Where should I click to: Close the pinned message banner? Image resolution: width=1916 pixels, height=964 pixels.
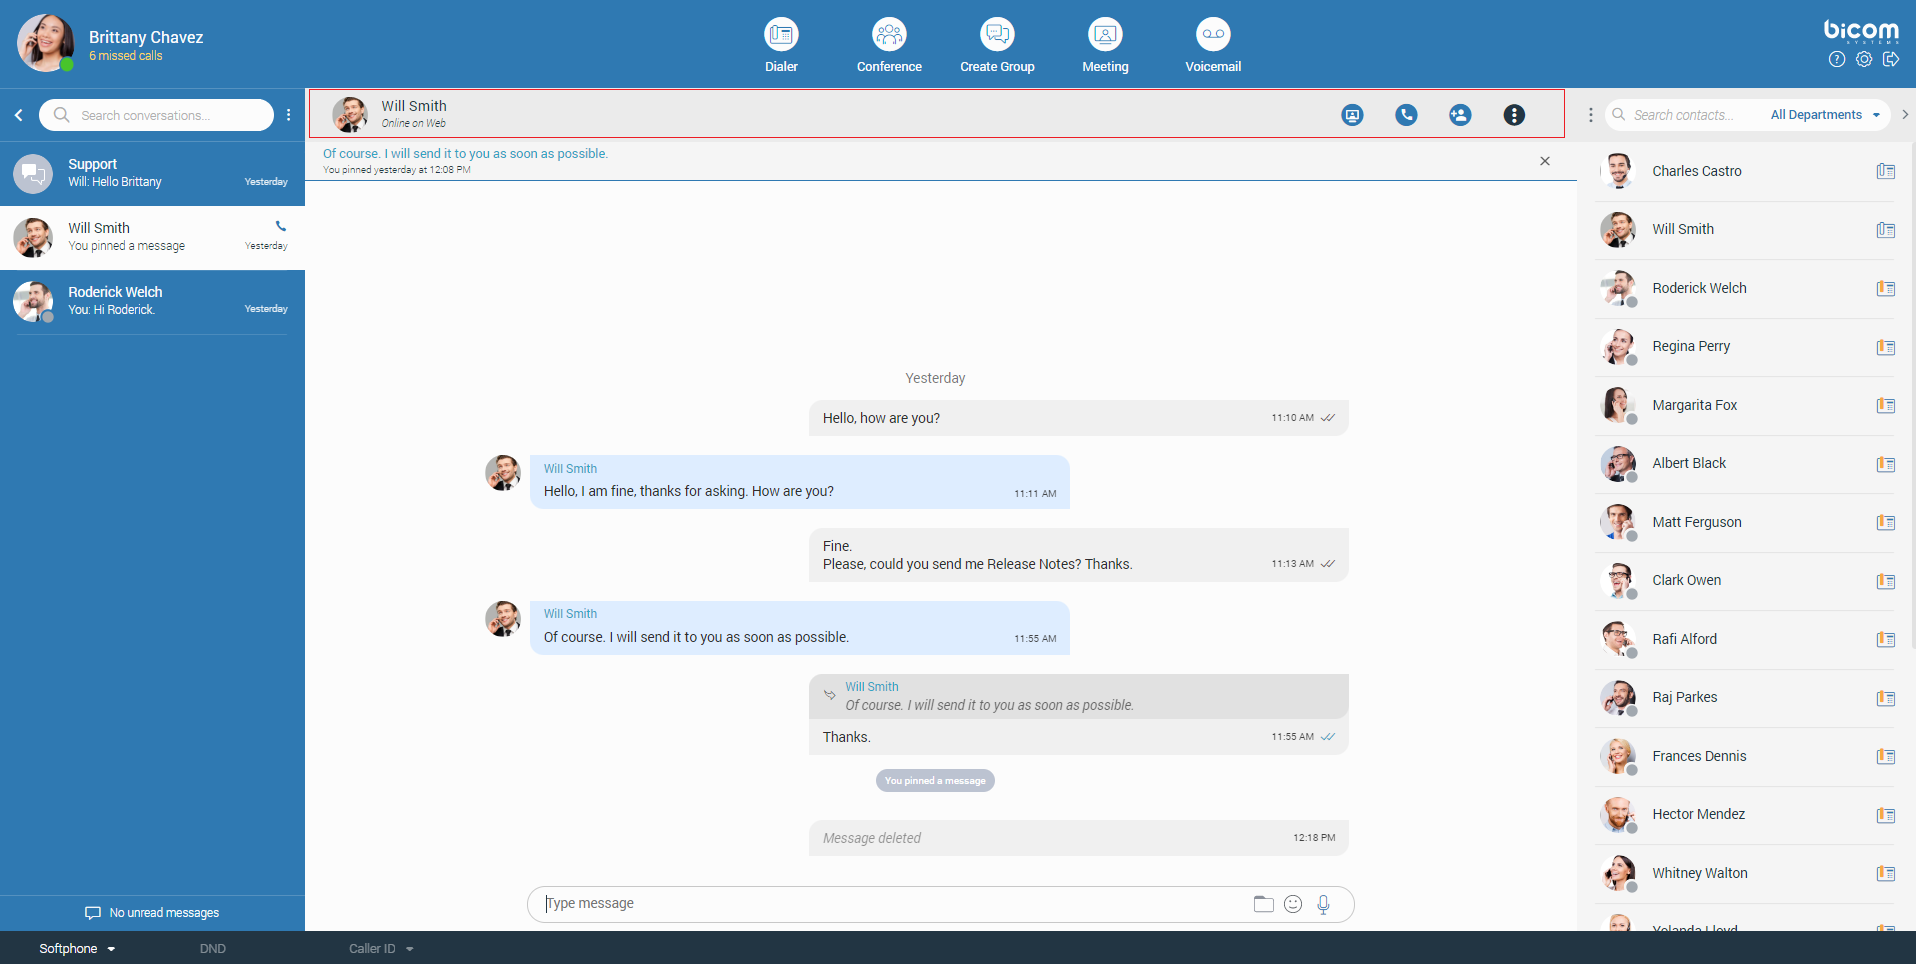(1545, 161)
